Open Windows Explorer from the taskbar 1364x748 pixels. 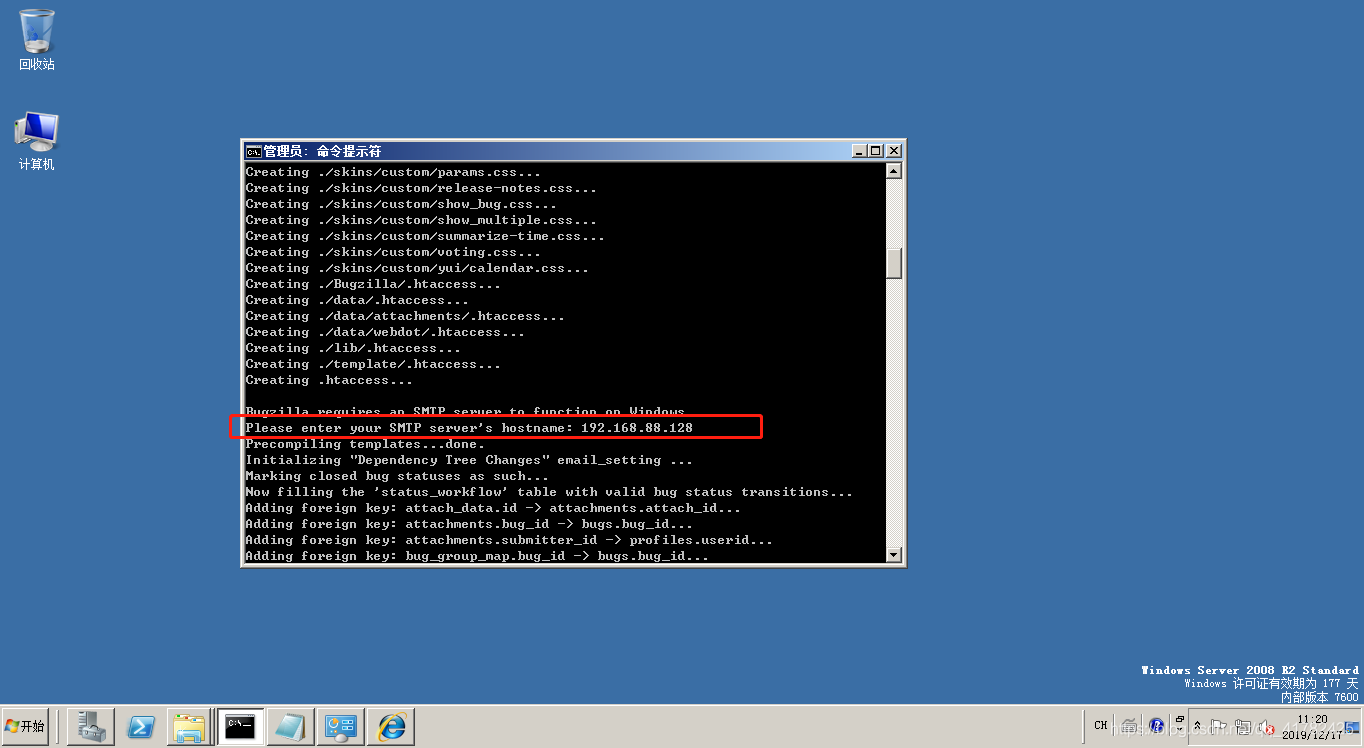(191, 726)
